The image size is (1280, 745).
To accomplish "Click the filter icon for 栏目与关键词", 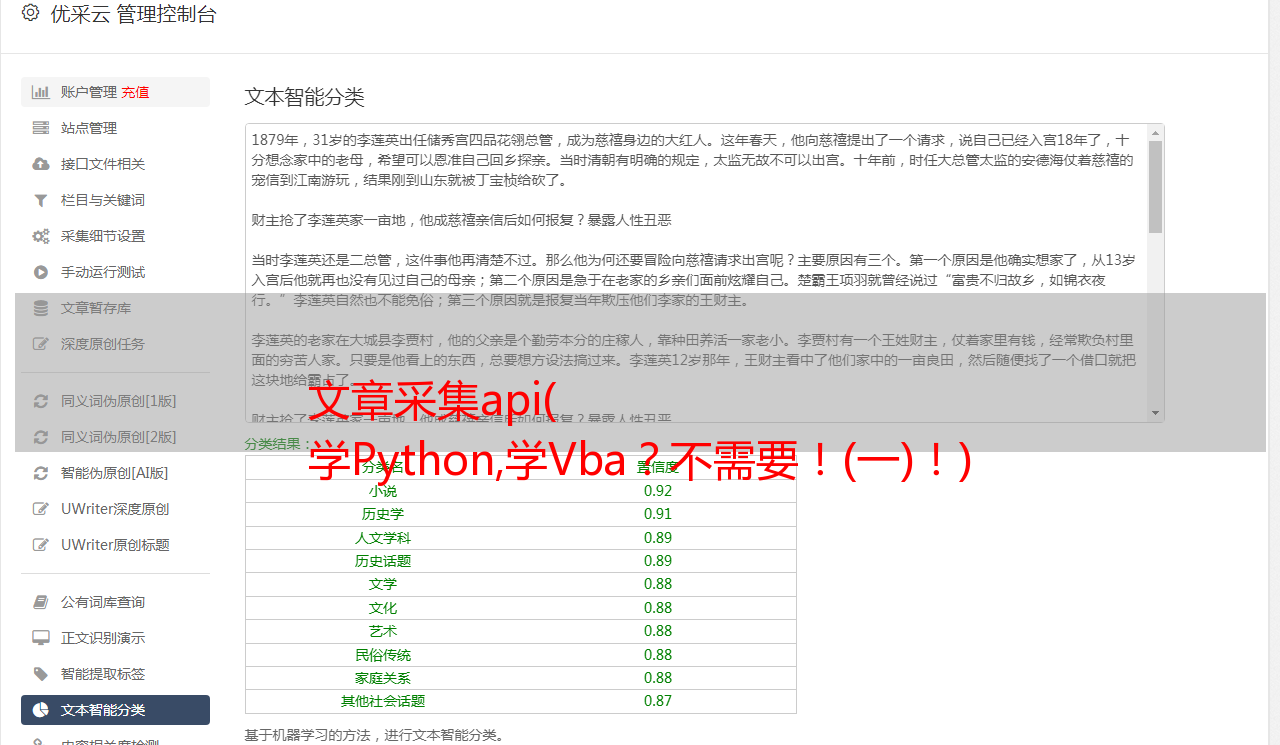I will click(x=40, y=200).
